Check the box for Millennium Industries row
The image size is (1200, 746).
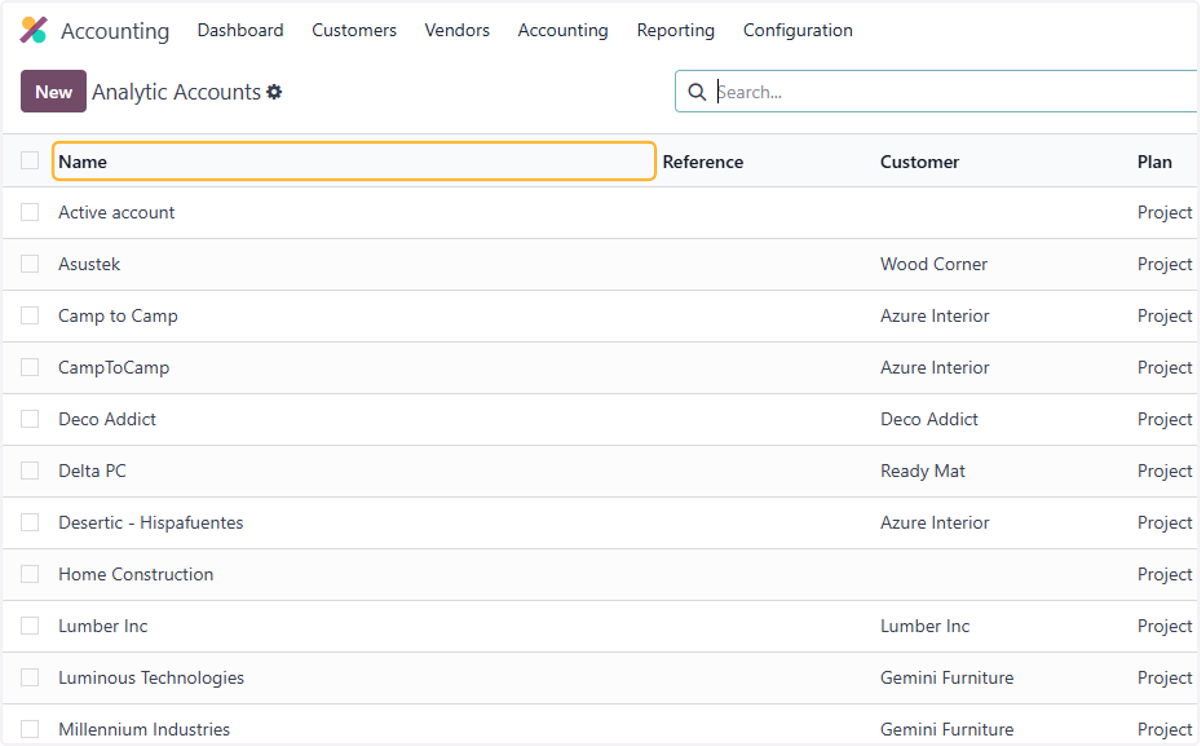point(30,729)
